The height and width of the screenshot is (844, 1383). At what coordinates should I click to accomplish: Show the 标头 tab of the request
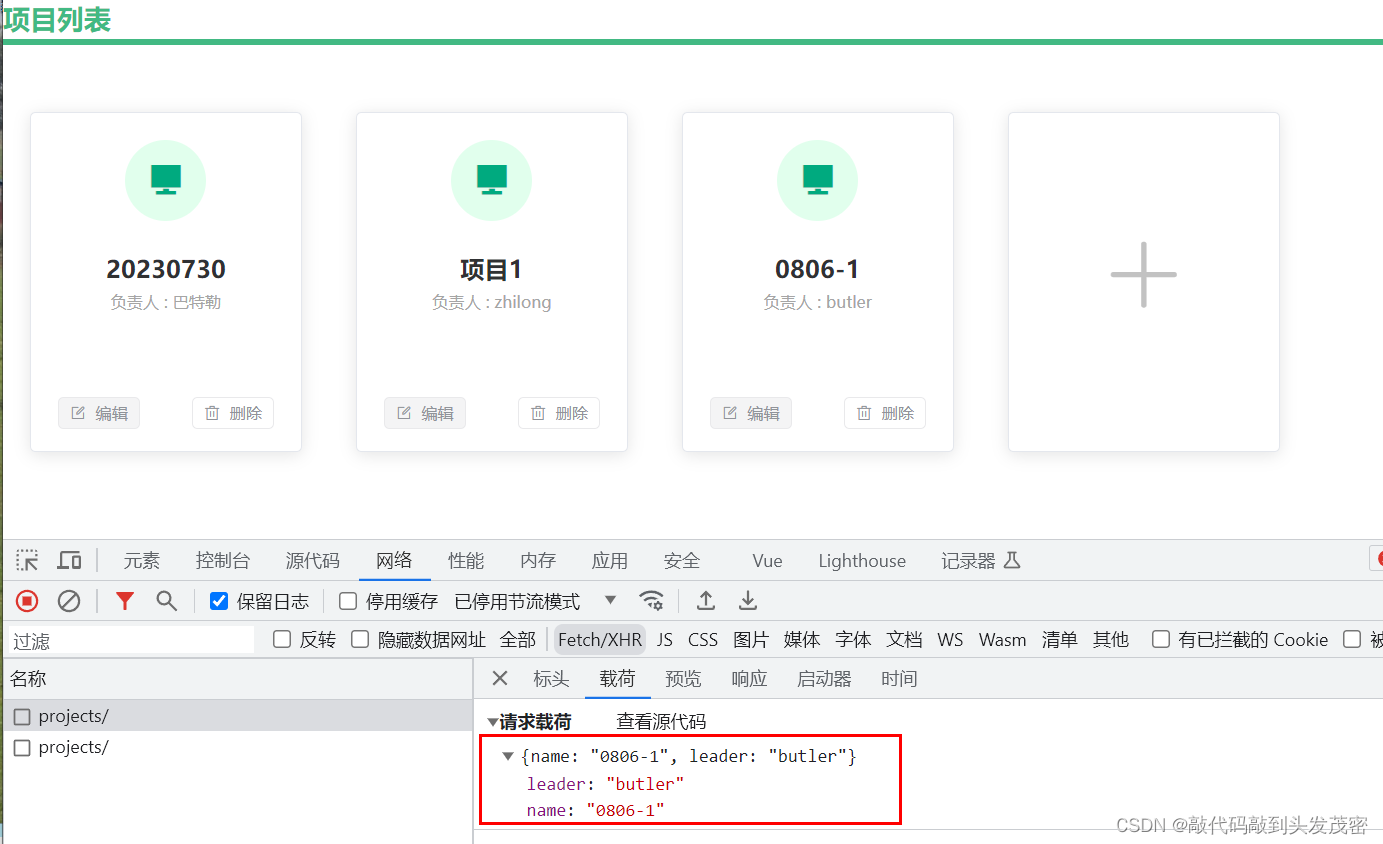coord(551,679)
